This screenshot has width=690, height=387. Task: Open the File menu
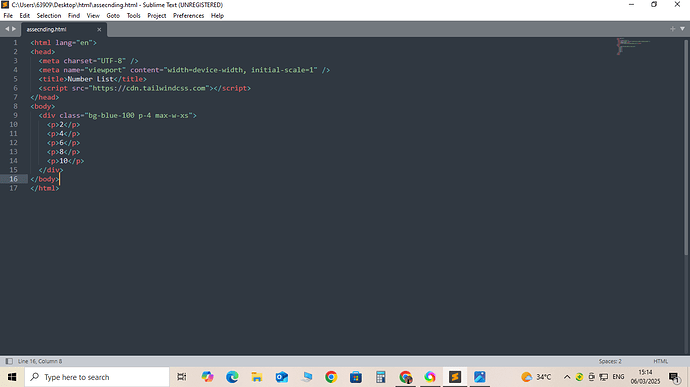pyautogui.click(x=8, y=15)
